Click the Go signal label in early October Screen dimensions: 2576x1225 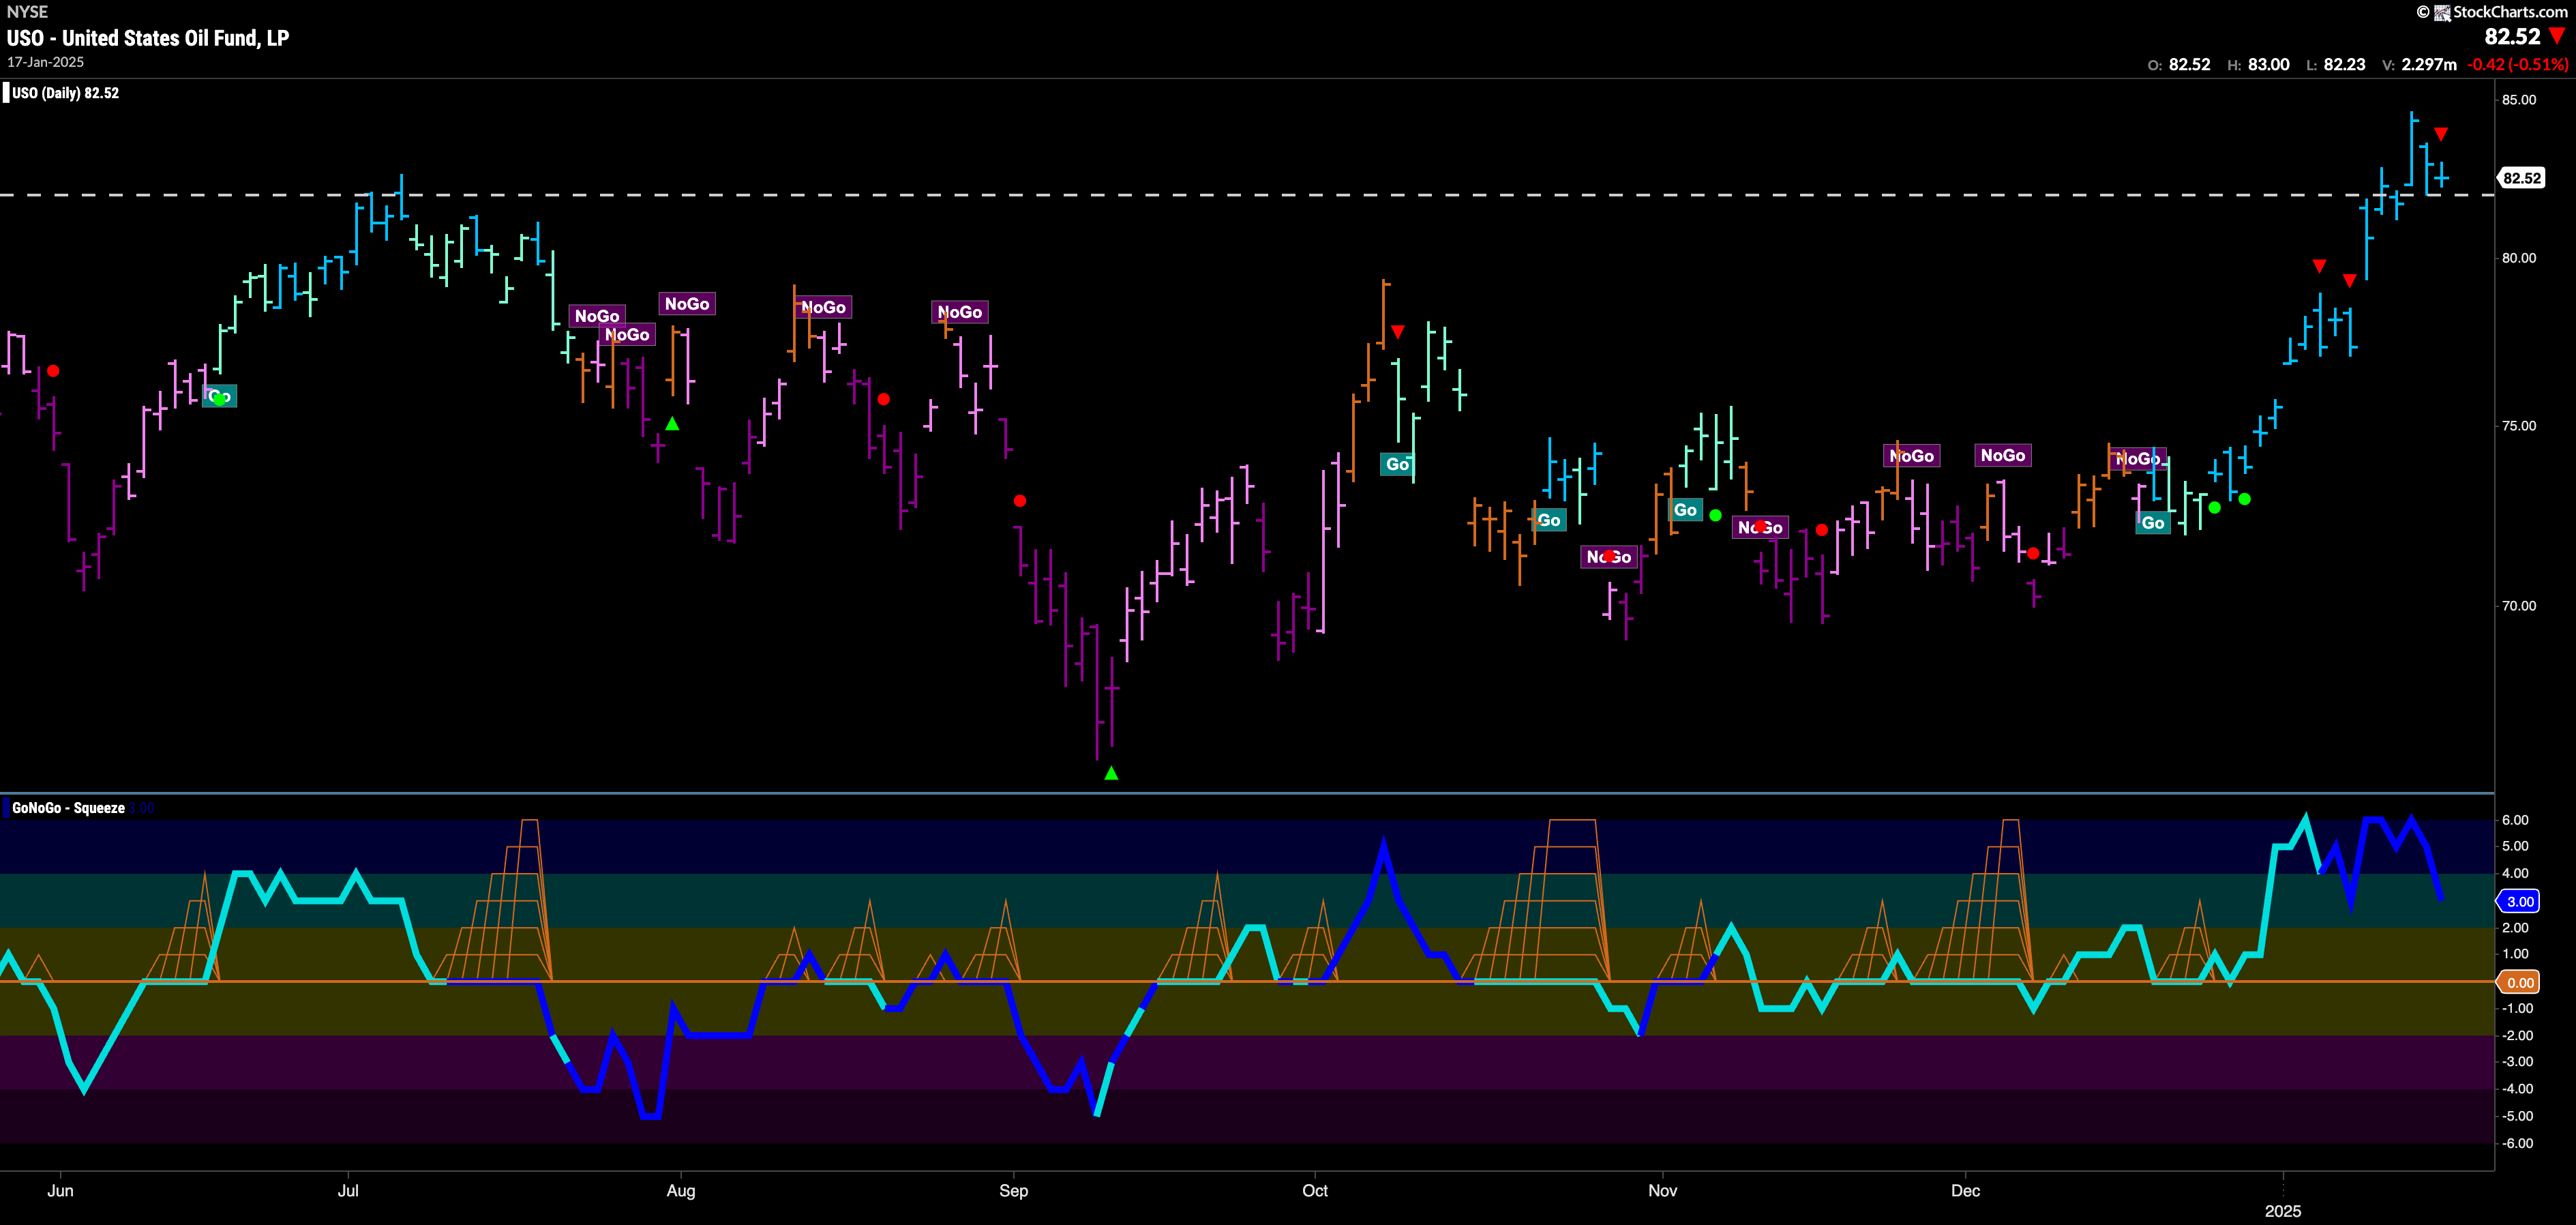pyautogui.click(x=1397, y=464)
